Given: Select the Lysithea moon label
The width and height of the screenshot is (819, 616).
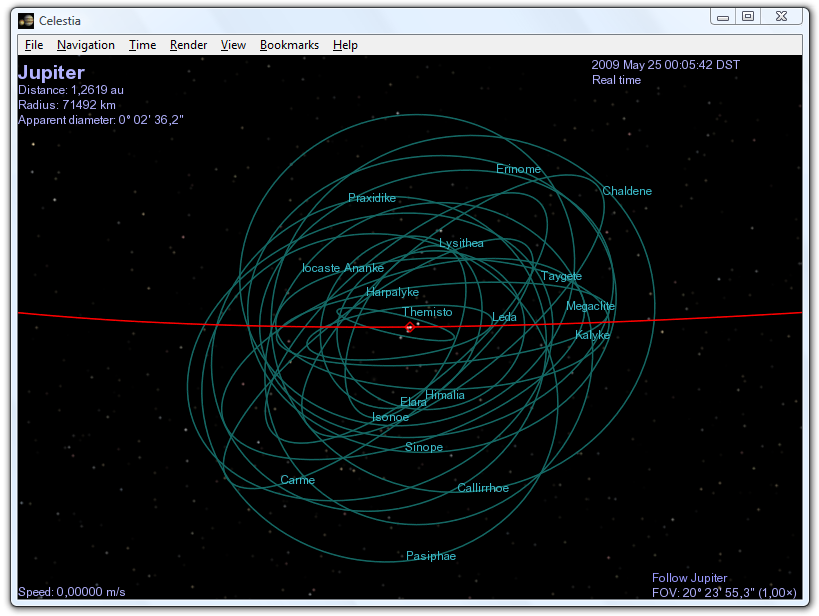Looking at the screenshot, I should [461, 243].
